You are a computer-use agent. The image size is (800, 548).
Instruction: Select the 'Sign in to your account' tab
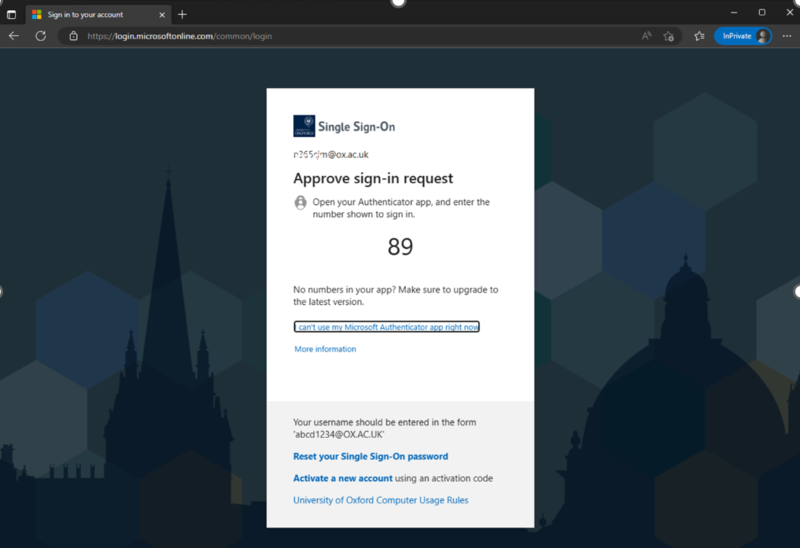point(90,14)
